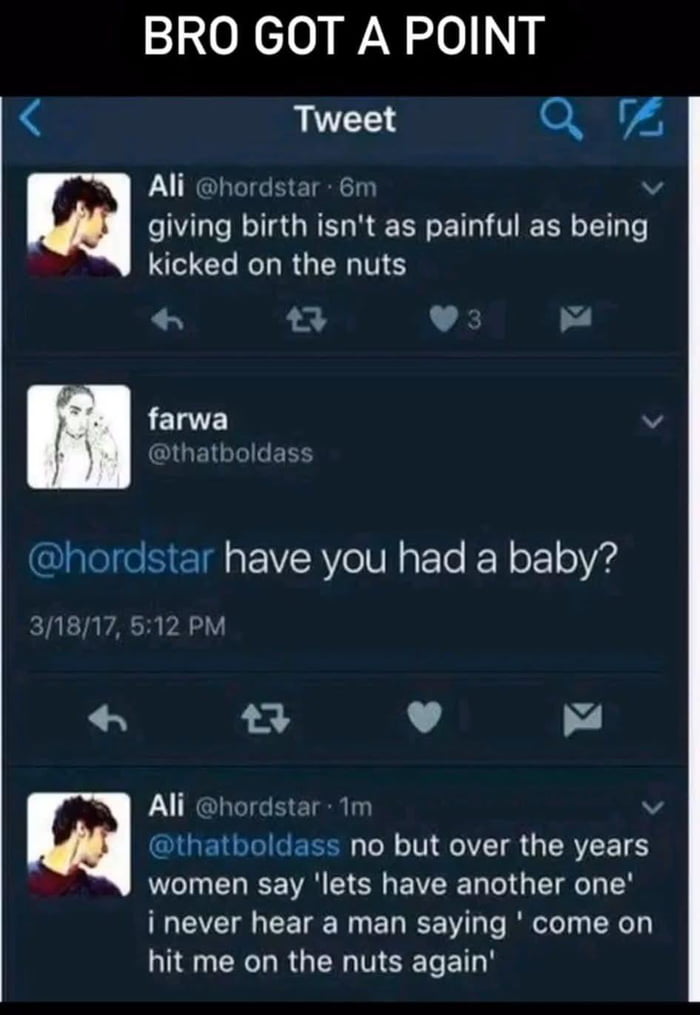The height and width of the screenshot is (1015, 700).
Task: Open the @thatboldass mention in Ali's reply
Action: pos(244,847)
